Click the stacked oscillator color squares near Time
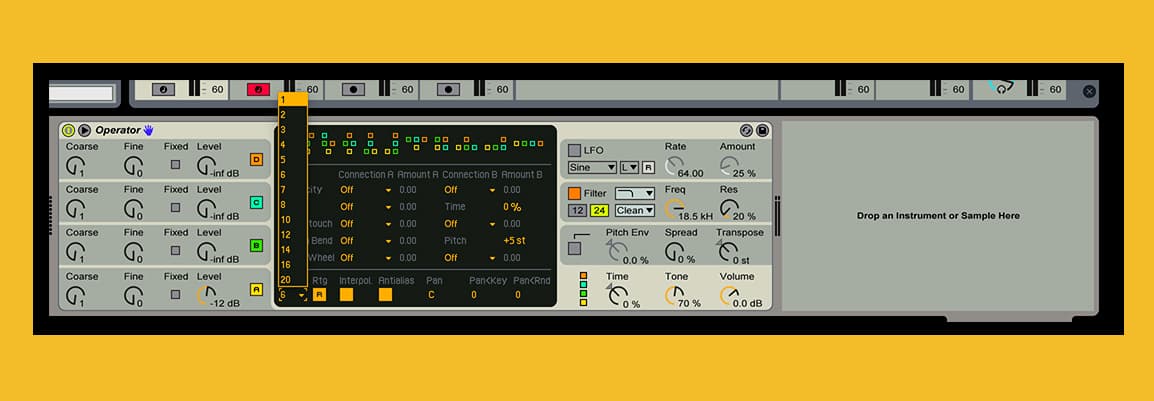Viewport: 1154px width, 401px height. coord(584,288)
